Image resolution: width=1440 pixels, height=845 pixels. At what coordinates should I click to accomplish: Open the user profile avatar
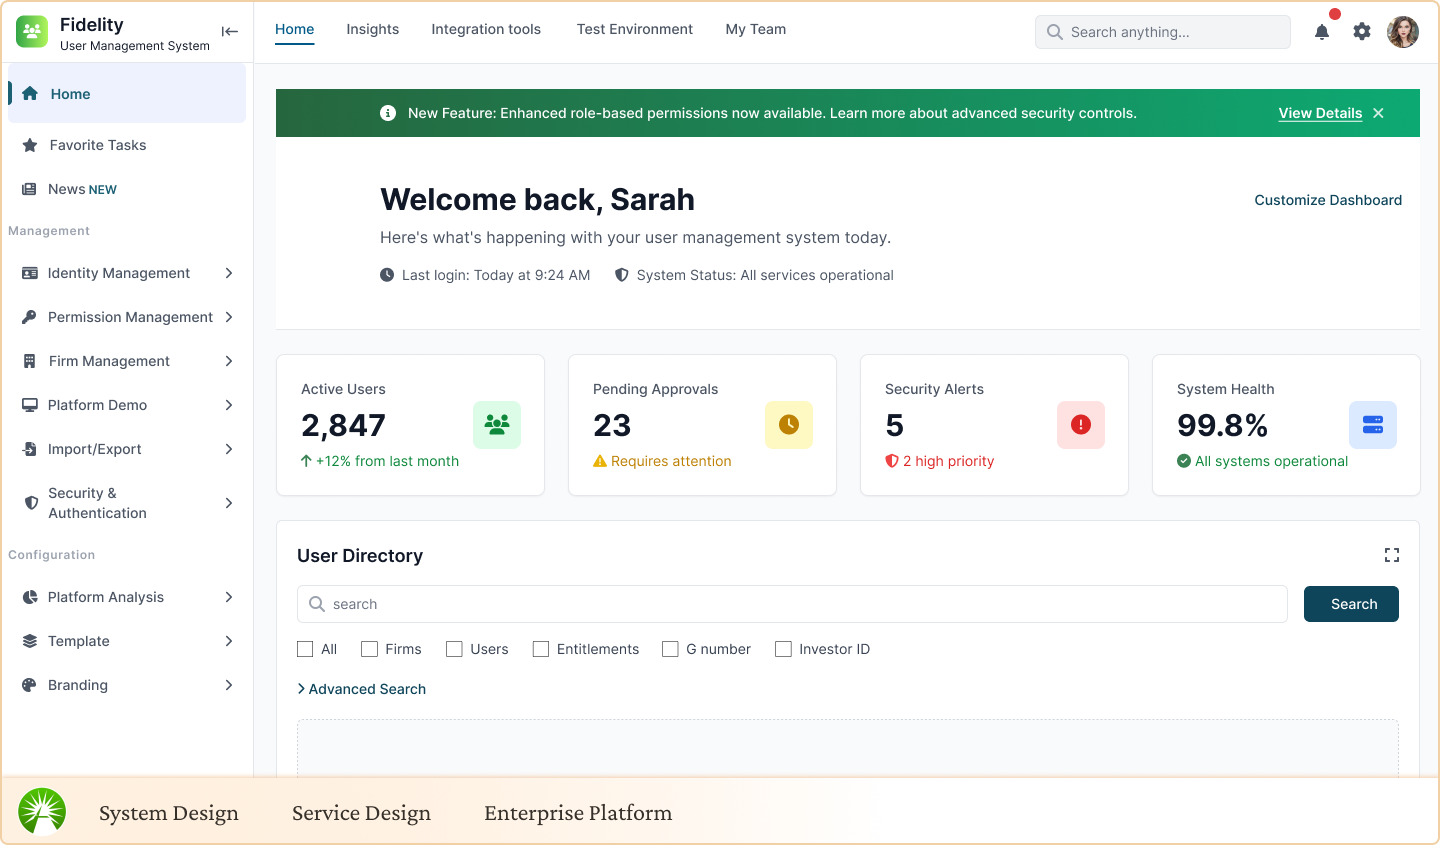click(x=1403, y=32)
